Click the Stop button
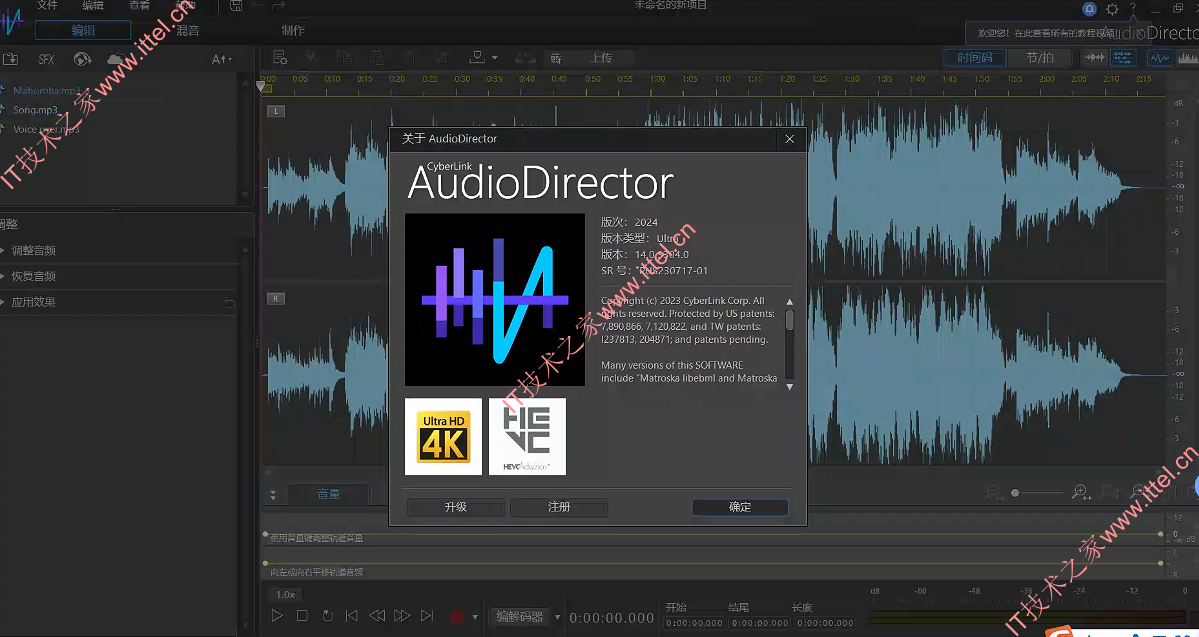1199x637 pixels. pyautogui.click(x=302, y=616)
